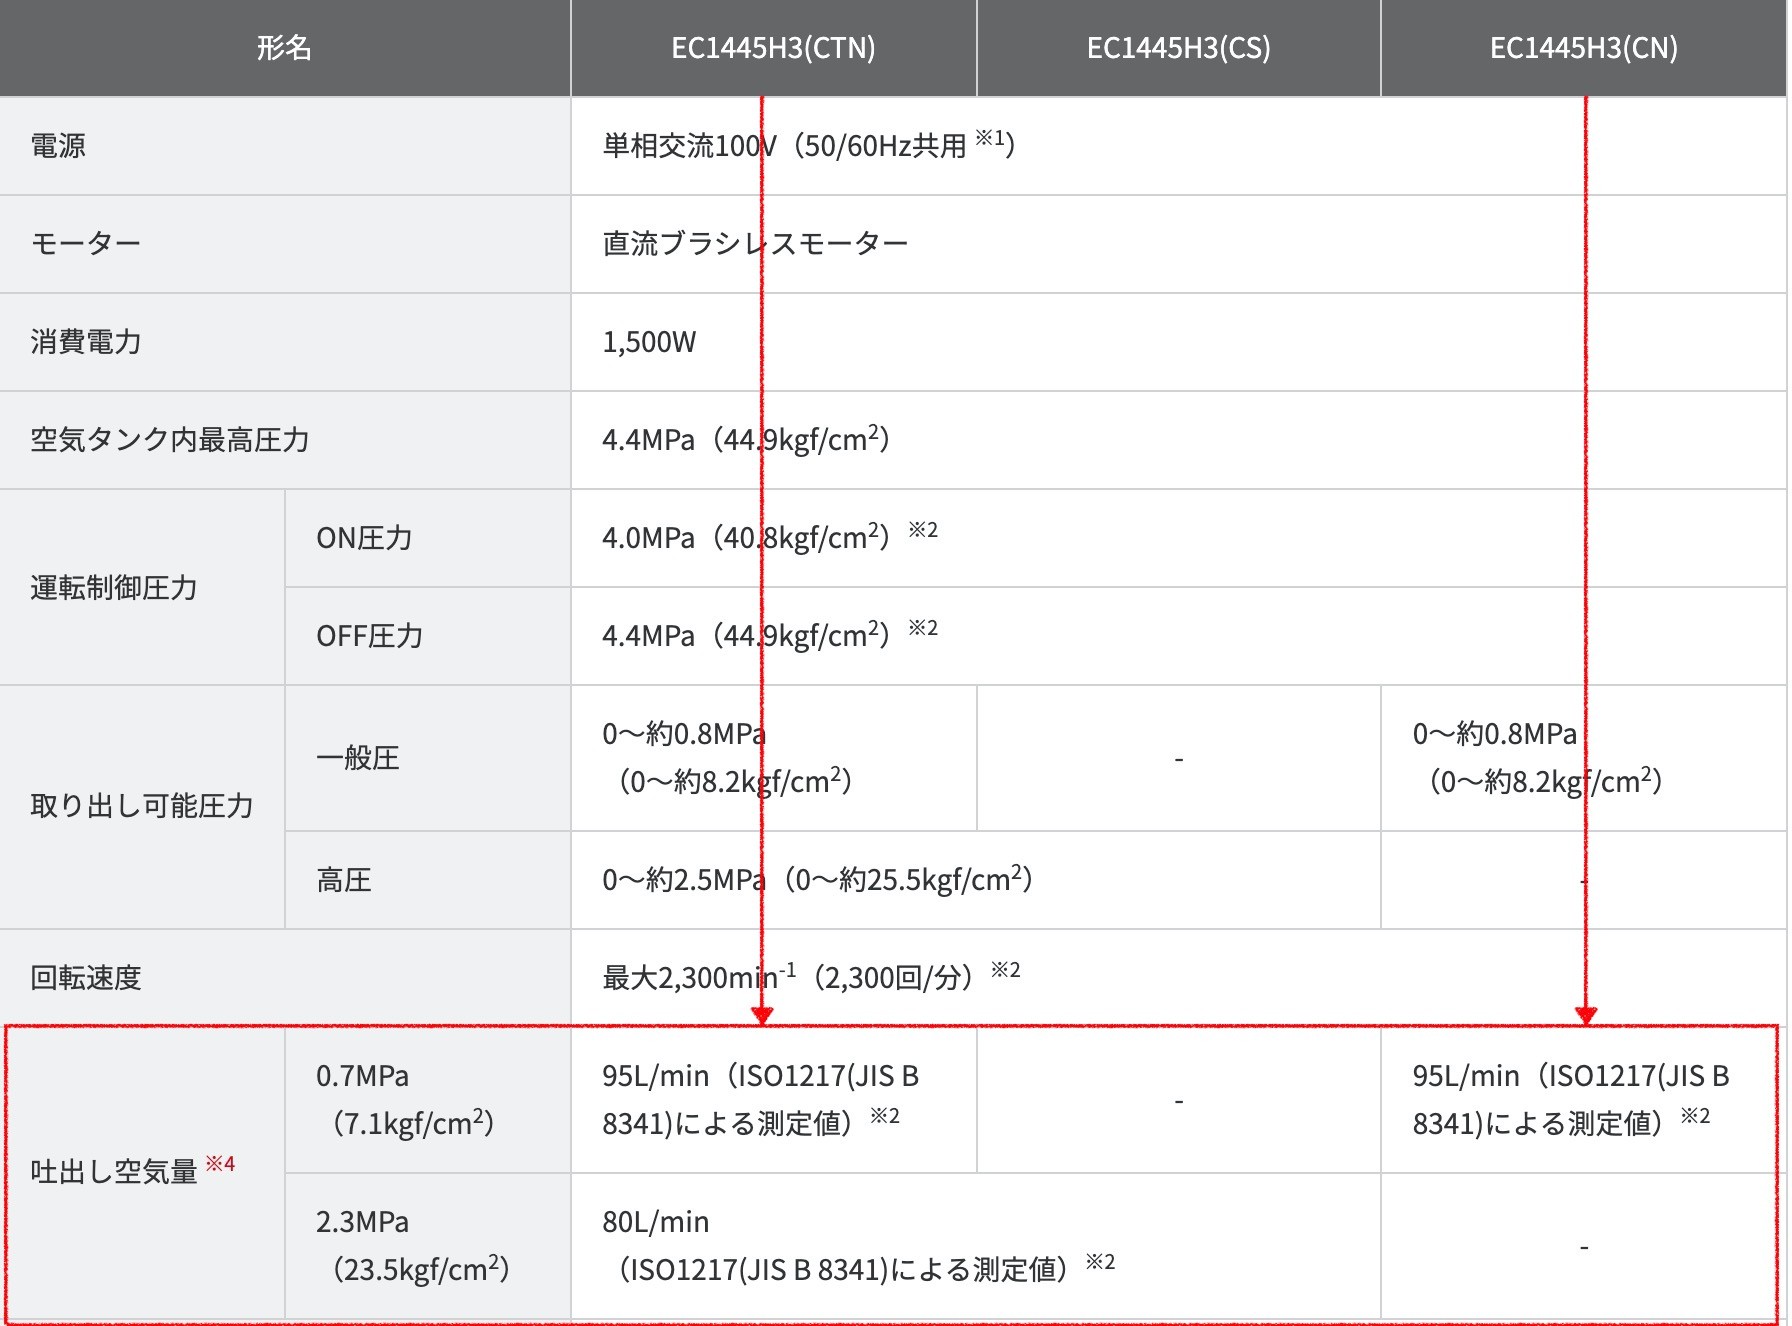Click the red ※4 footnote marker

pyautogui.click(x=220, y=1164)
